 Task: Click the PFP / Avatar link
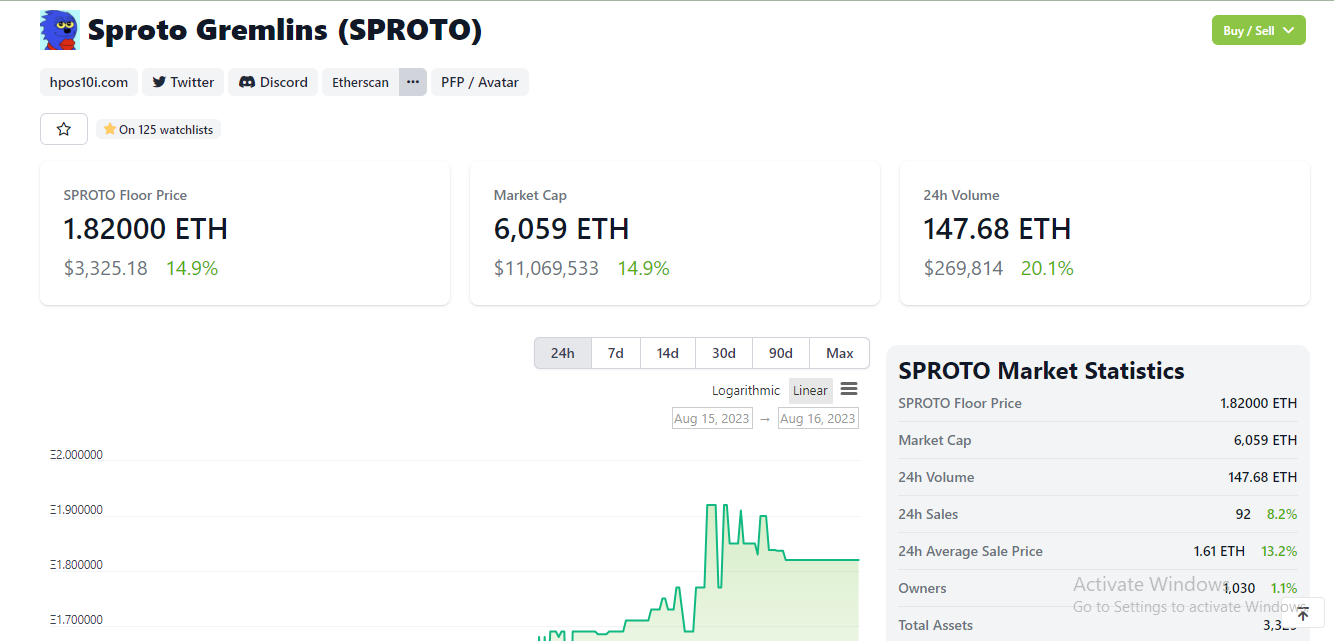point(480,82)
